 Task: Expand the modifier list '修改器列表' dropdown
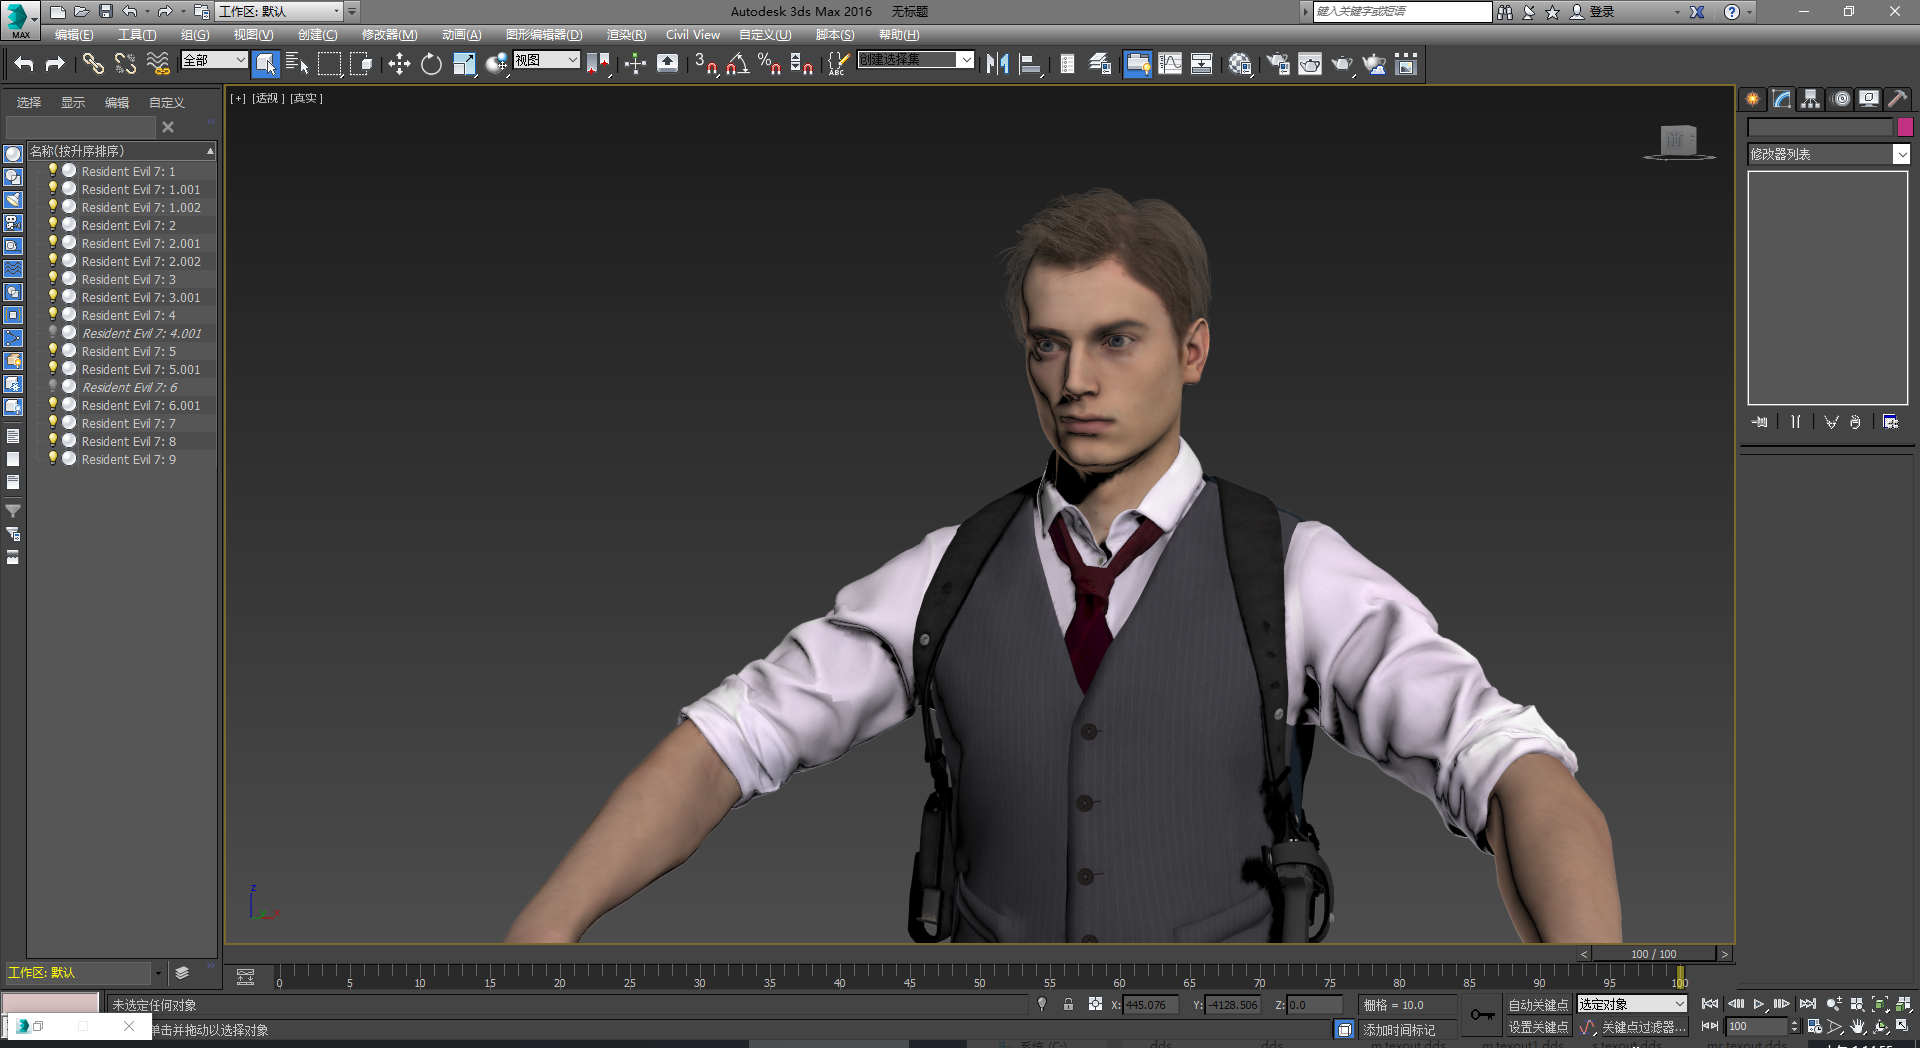(1829, 154)
